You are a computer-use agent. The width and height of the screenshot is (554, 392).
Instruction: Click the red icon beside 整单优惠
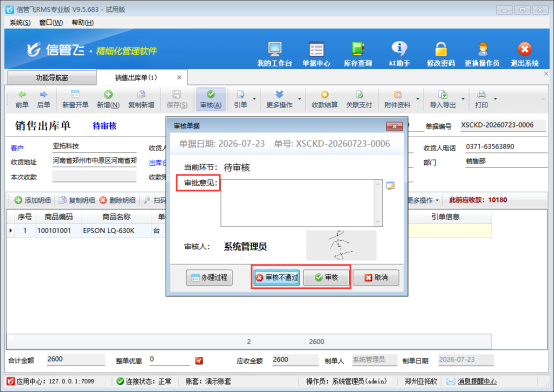[199, 361]
